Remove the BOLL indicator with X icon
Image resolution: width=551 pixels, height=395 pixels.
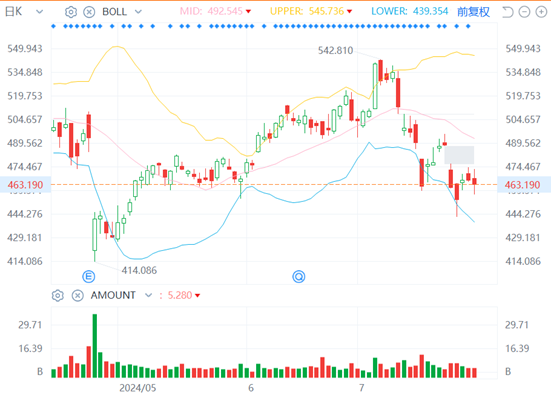click(x=89, y=12)
